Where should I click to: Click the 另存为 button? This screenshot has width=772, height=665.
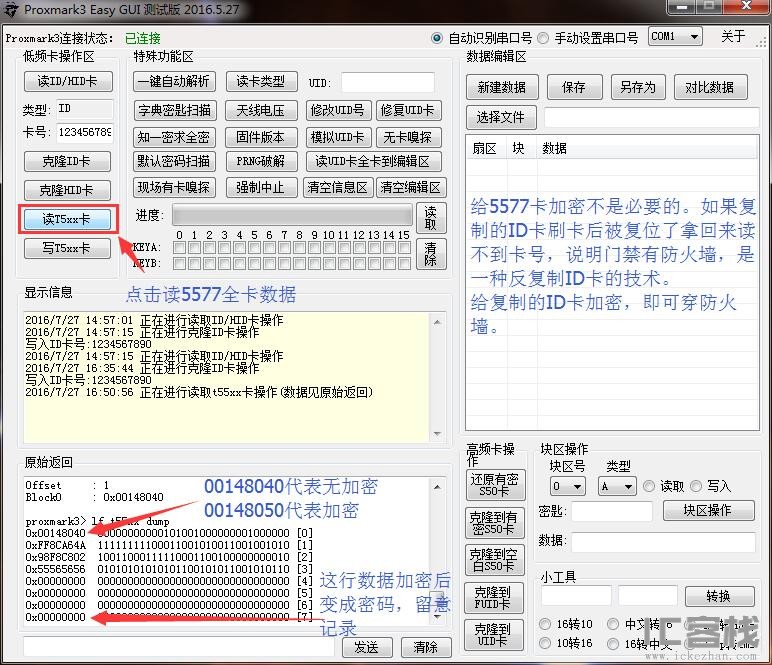point(638,88)
